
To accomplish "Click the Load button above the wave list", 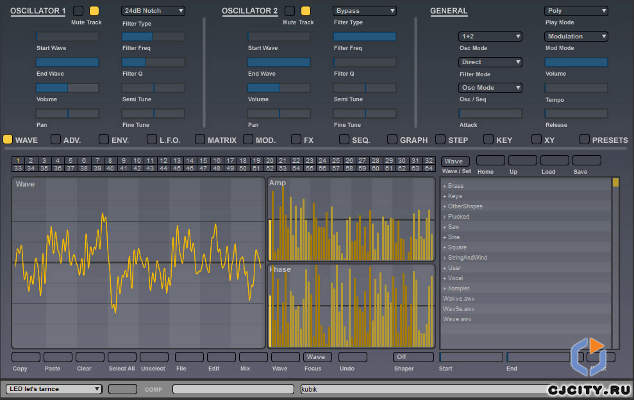I will tap(554, 161).
